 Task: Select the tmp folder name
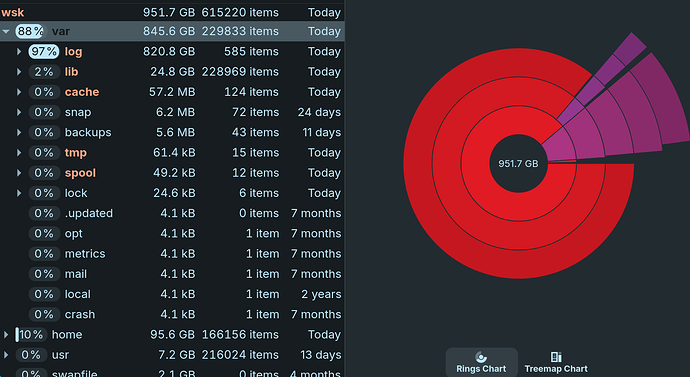pos(76,153)
